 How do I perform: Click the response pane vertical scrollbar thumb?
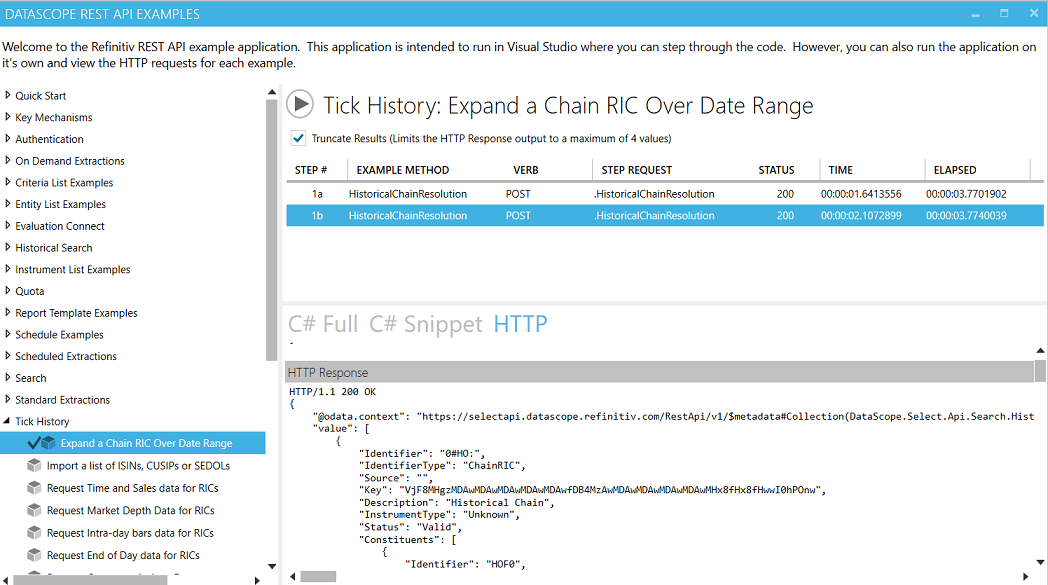(1041, 370)
